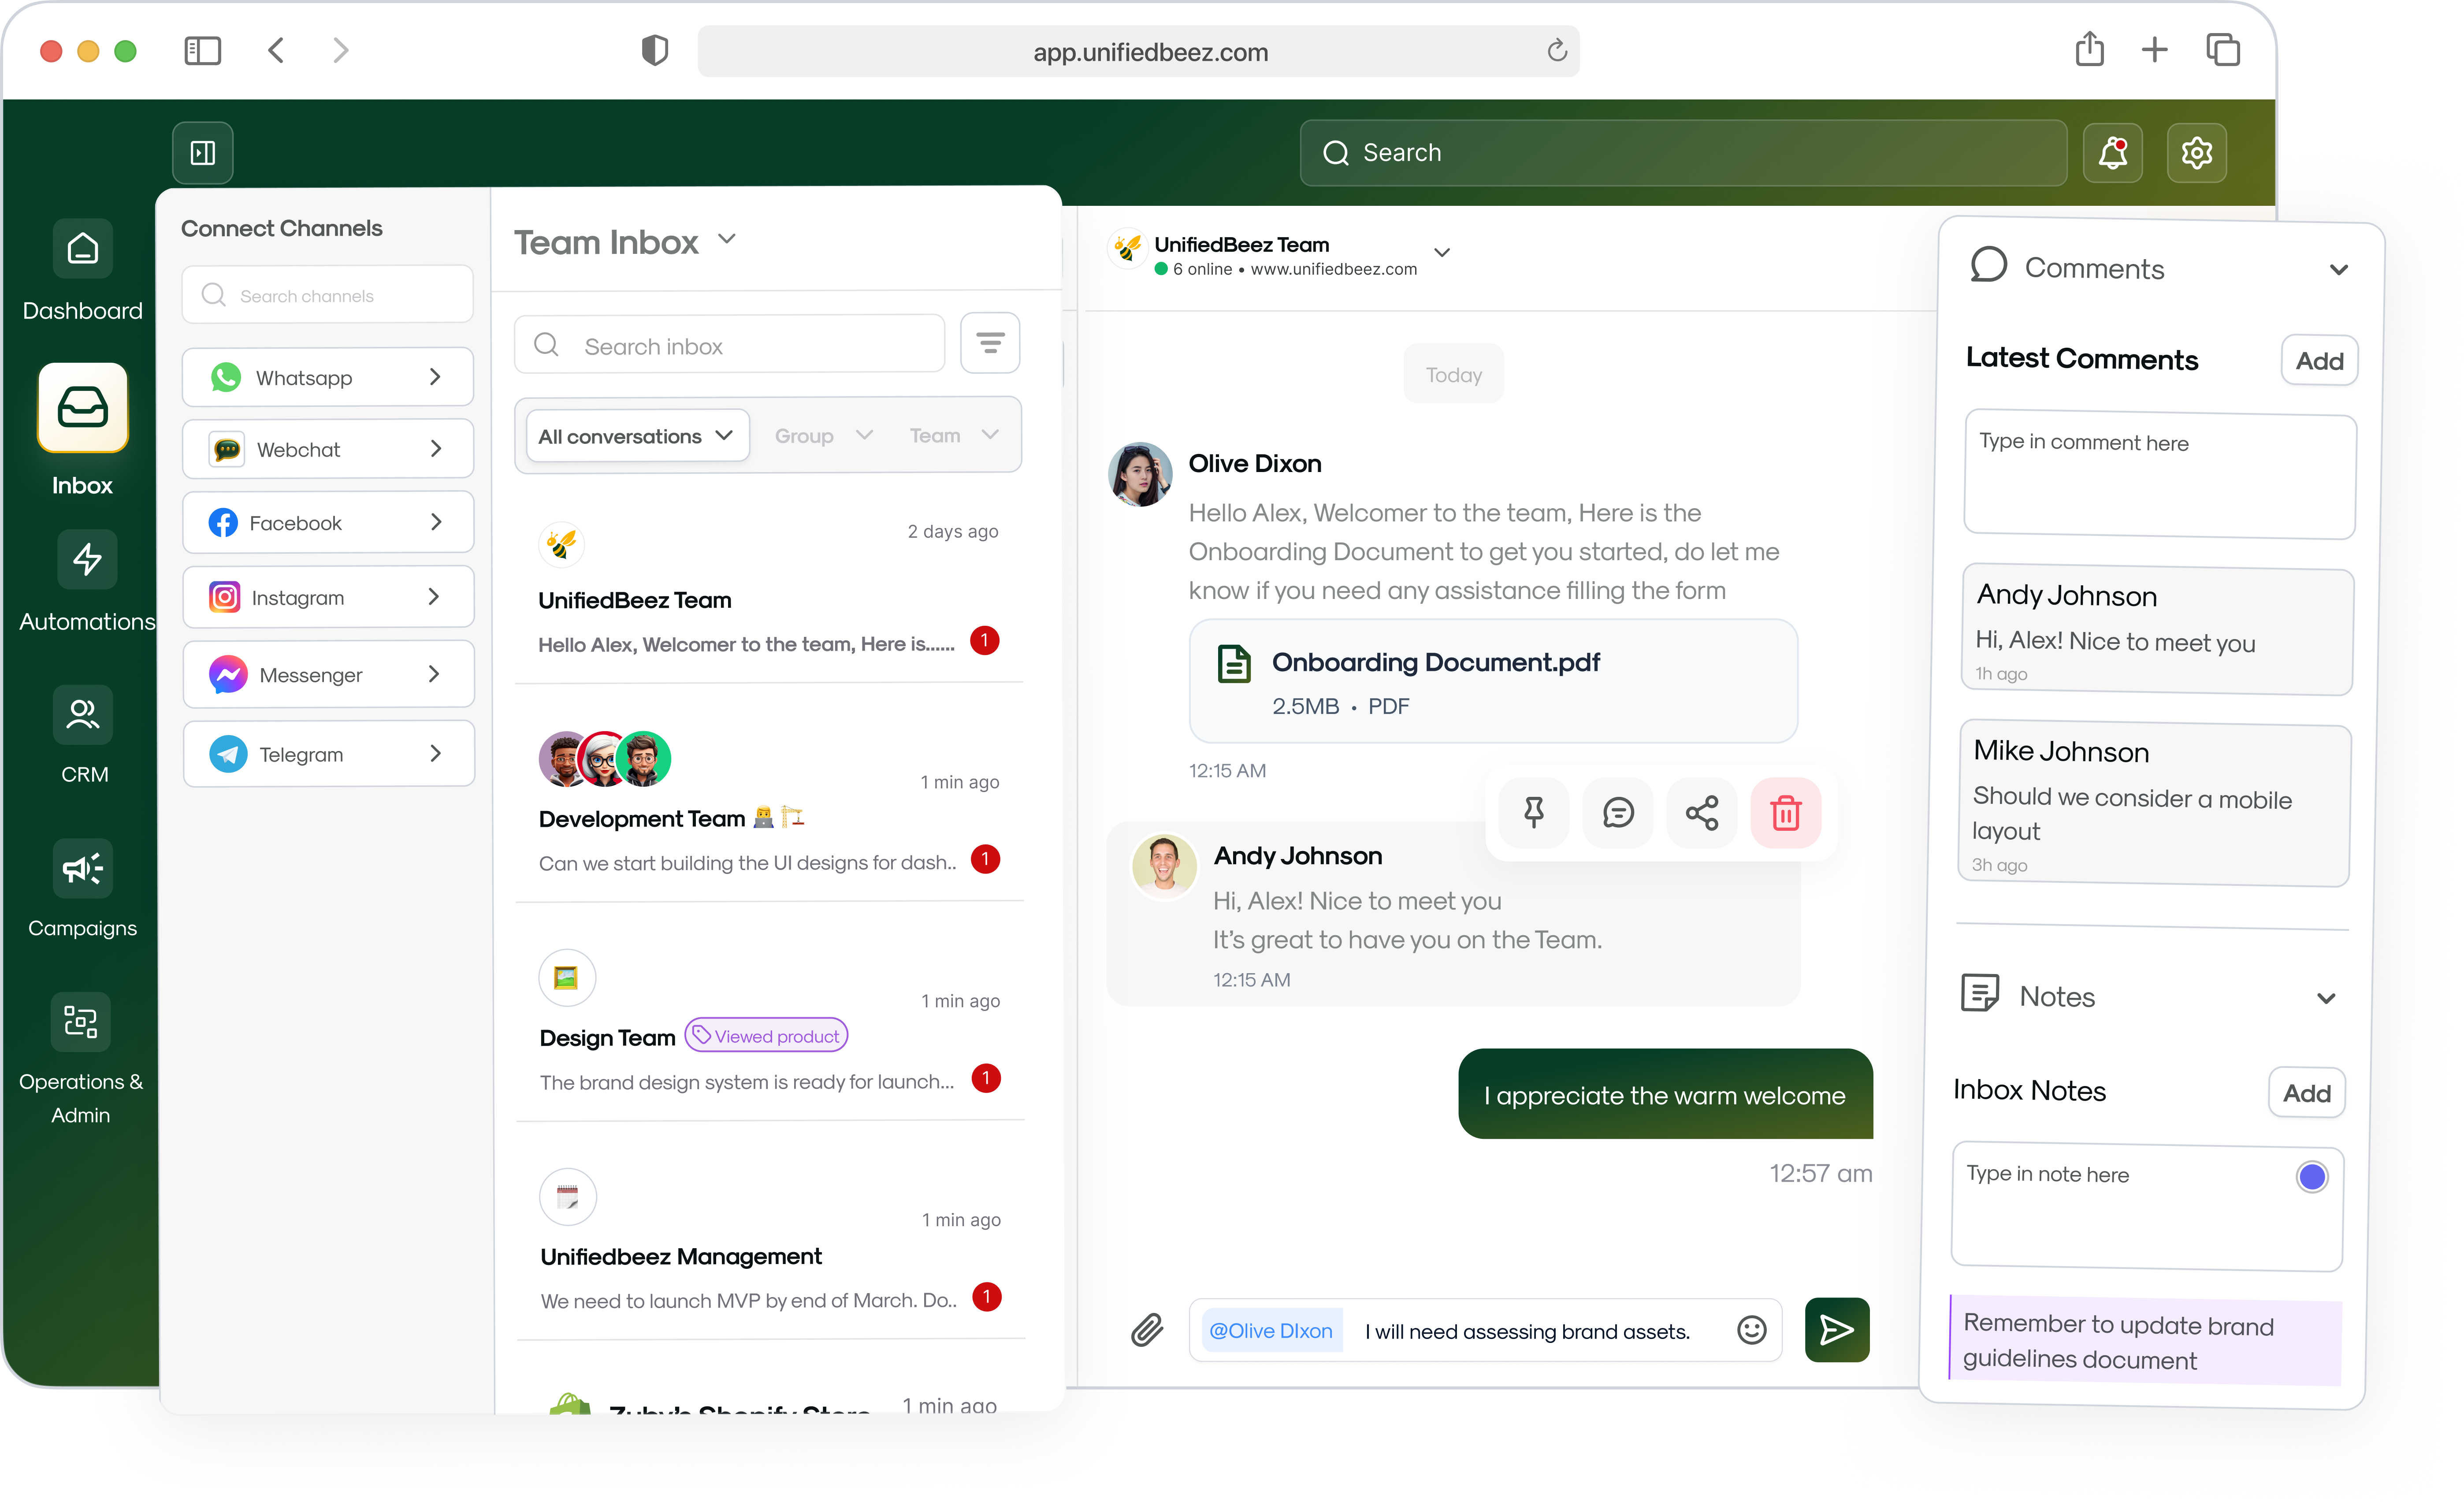The width and height of the screenshot is (2464, 1506).
Task: Open the Campaigns megaphone icon
Action: pyautogui.click(x=83, y=868)
